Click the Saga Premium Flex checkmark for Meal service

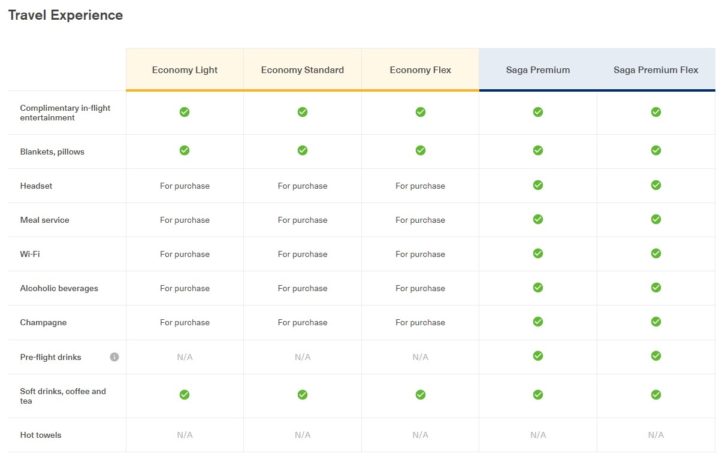656,219
